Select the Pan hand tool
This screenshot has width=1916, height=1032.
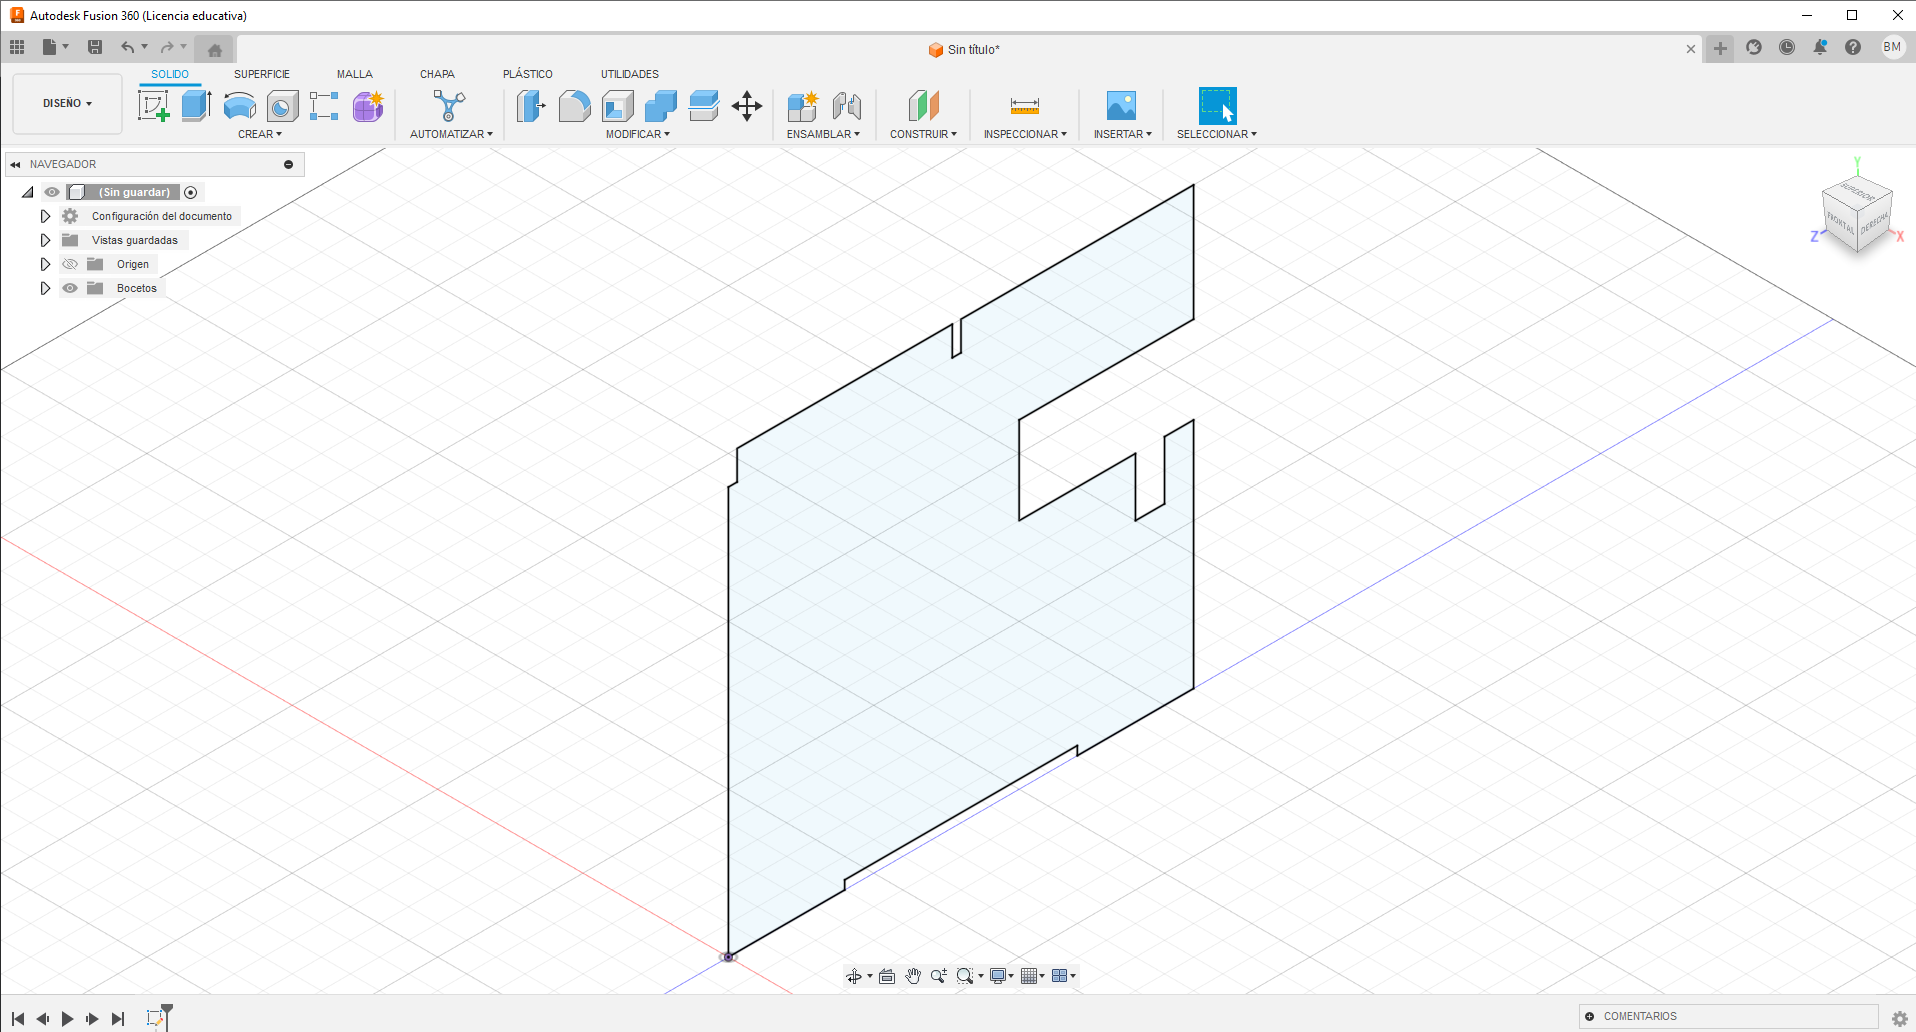pyautogui.click(x=913, y=976)
